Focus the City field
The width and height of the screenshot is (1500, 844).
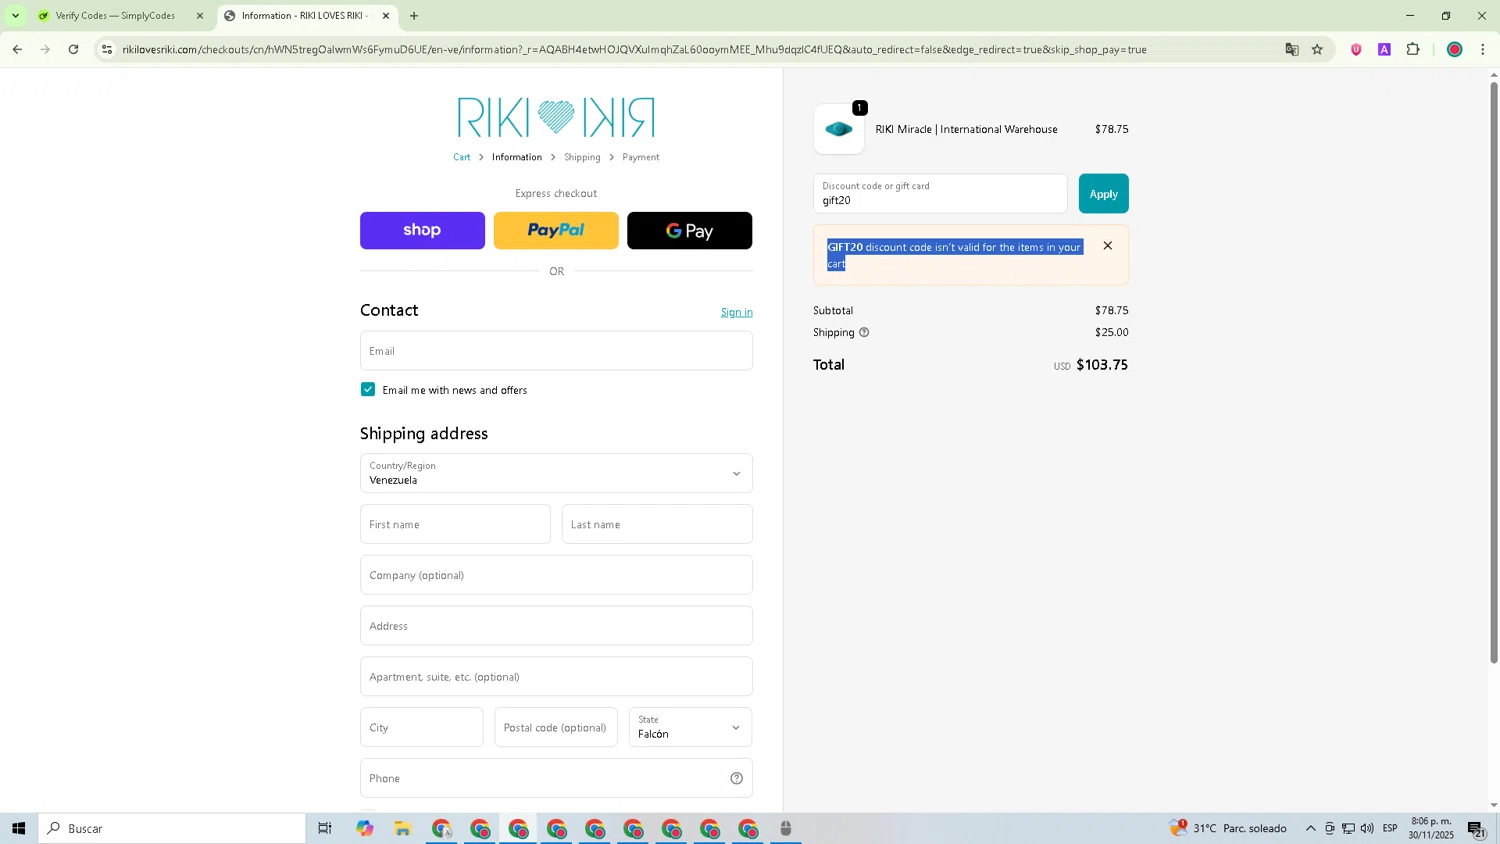click(422, 727)
